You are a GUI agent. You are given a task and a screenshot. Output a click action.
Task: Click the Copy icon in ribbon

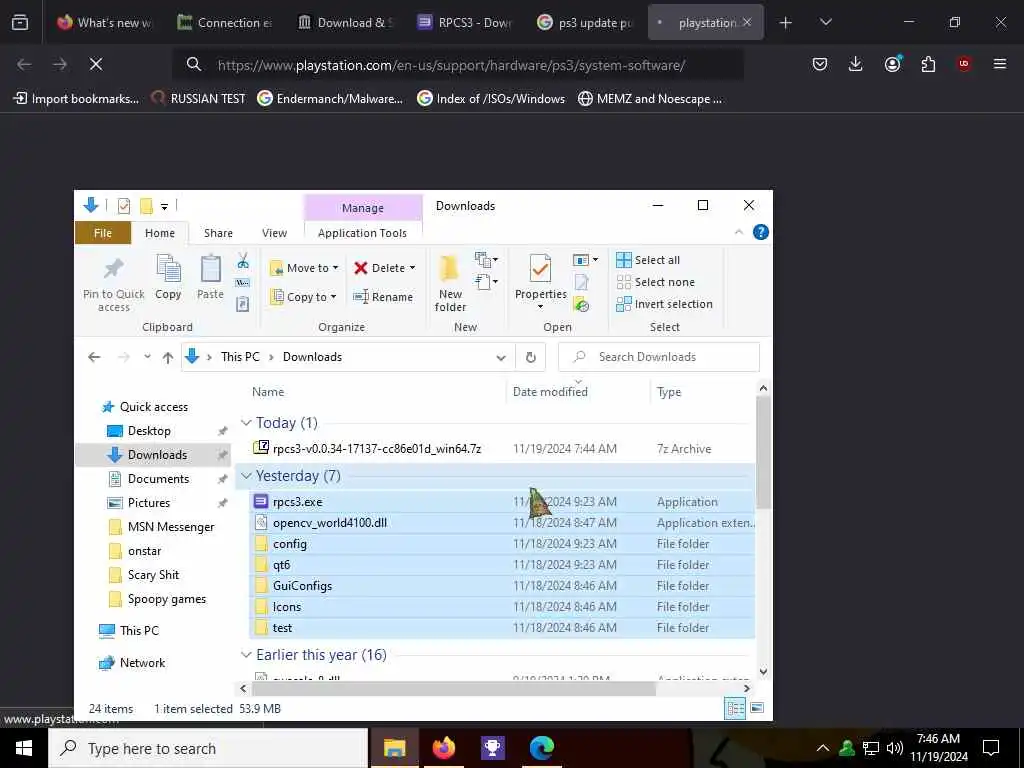[168, 278]
